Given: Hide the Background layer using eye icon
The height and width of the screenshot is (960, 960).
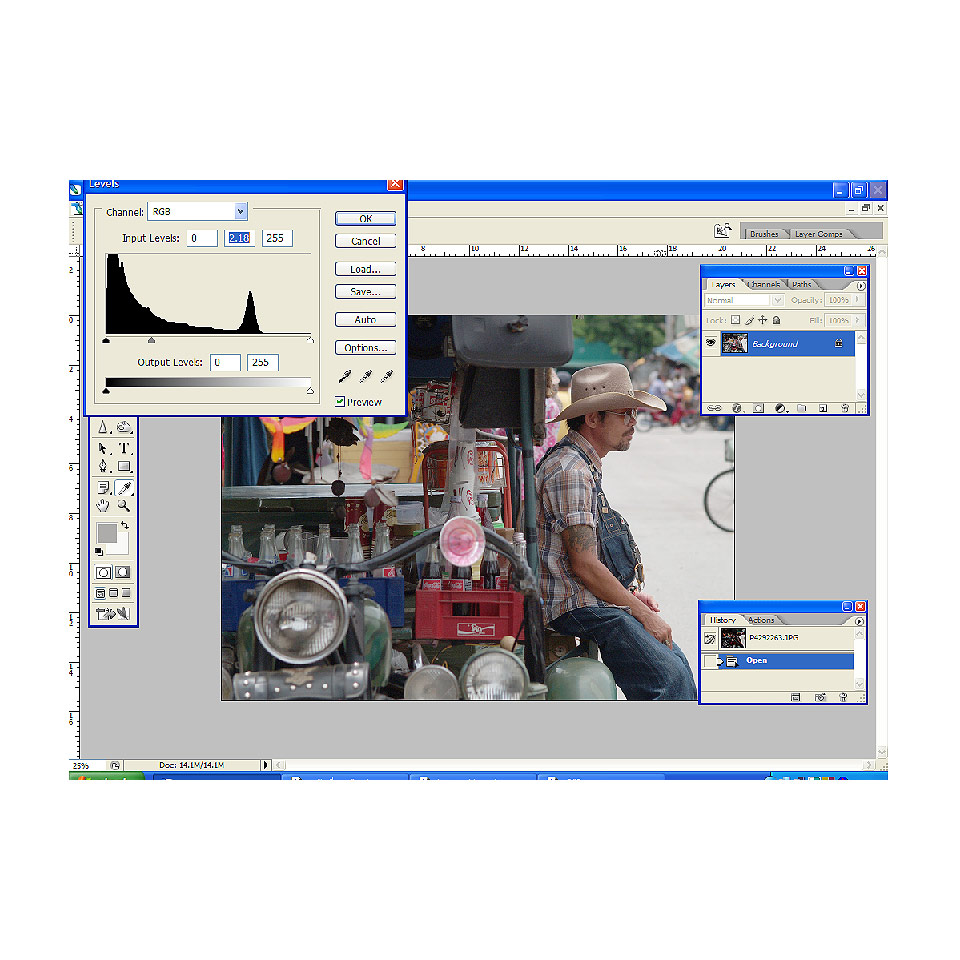Looking at the screenshot, I should pyautogui.click(x=712, y=343).
